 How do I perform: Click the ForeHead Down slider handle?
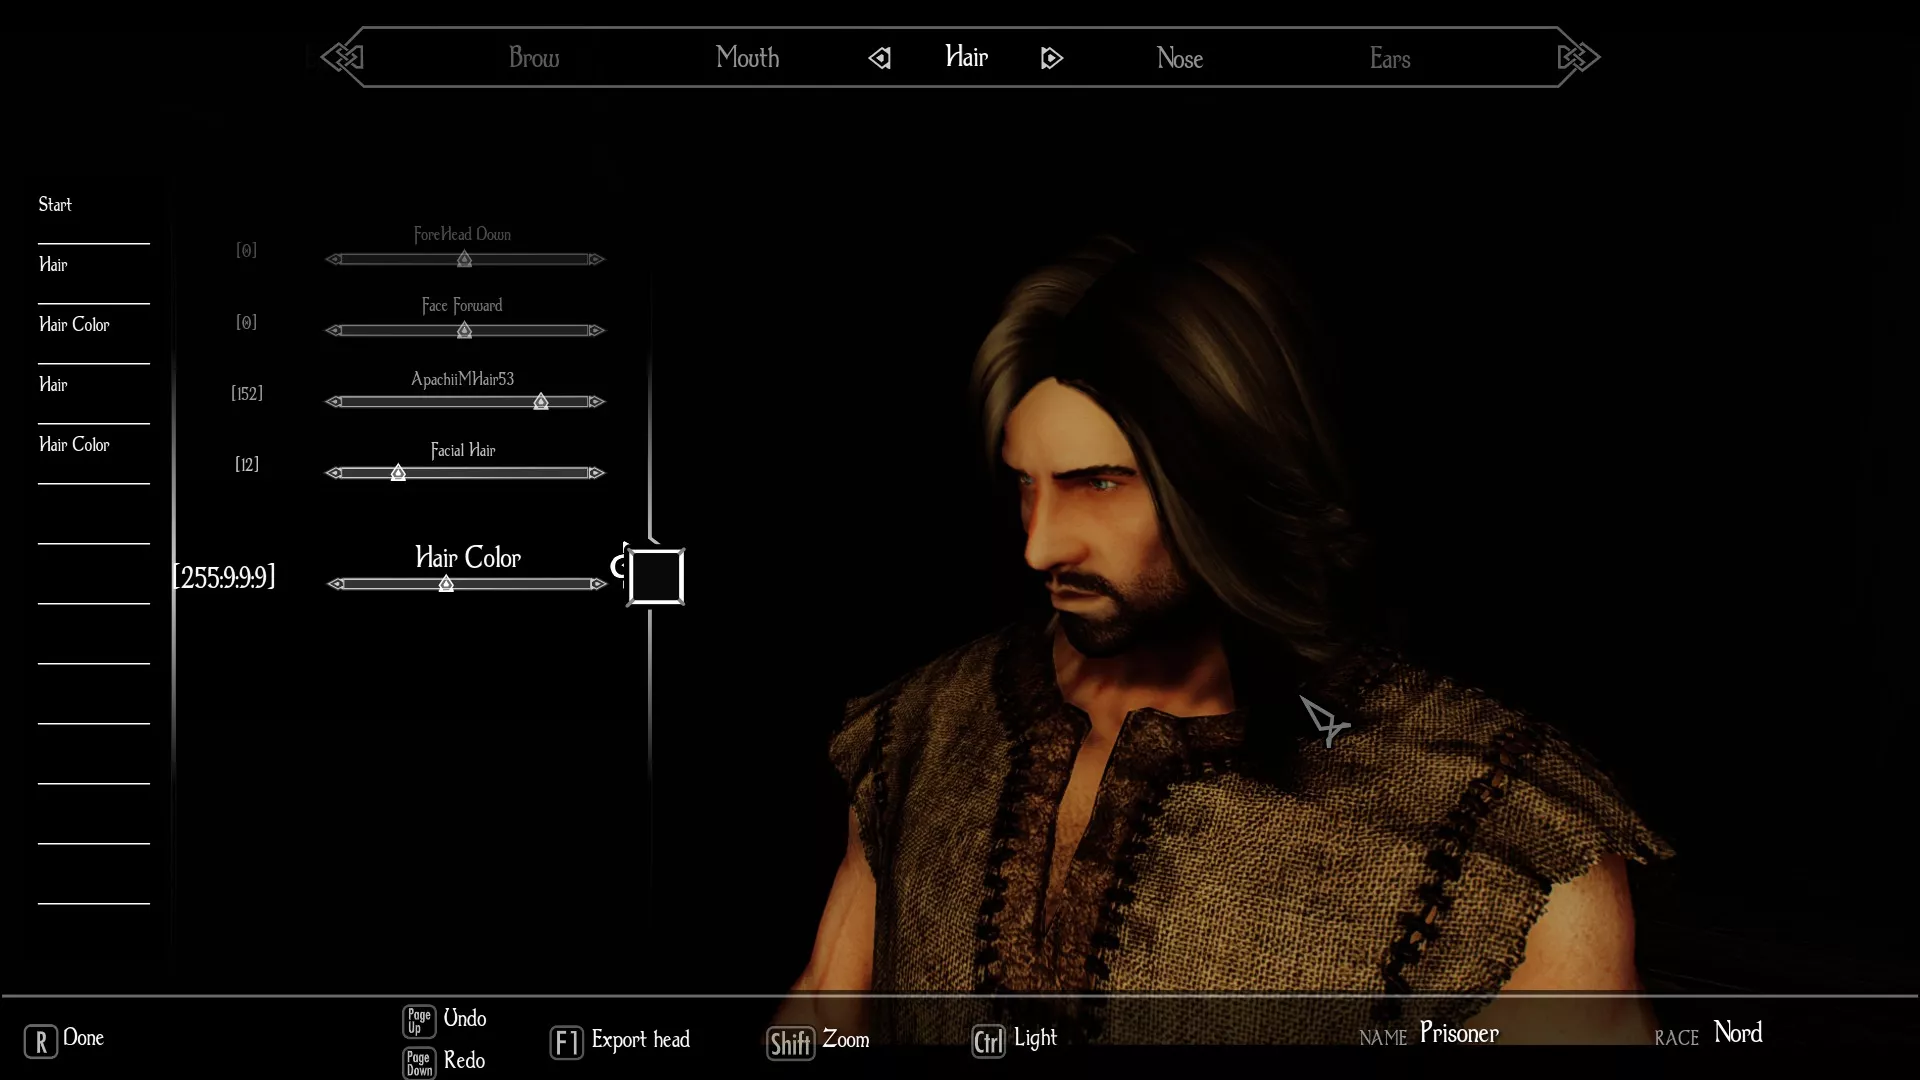pyautogui.click(x=464, y=259)
